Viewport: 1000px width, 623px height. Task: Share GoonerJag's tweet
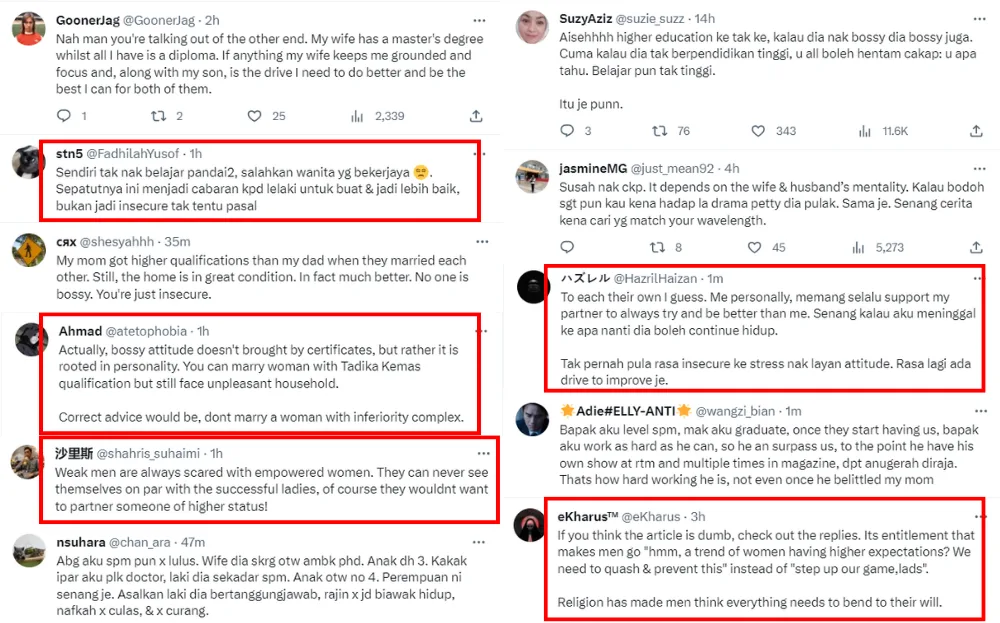point(476,116)
